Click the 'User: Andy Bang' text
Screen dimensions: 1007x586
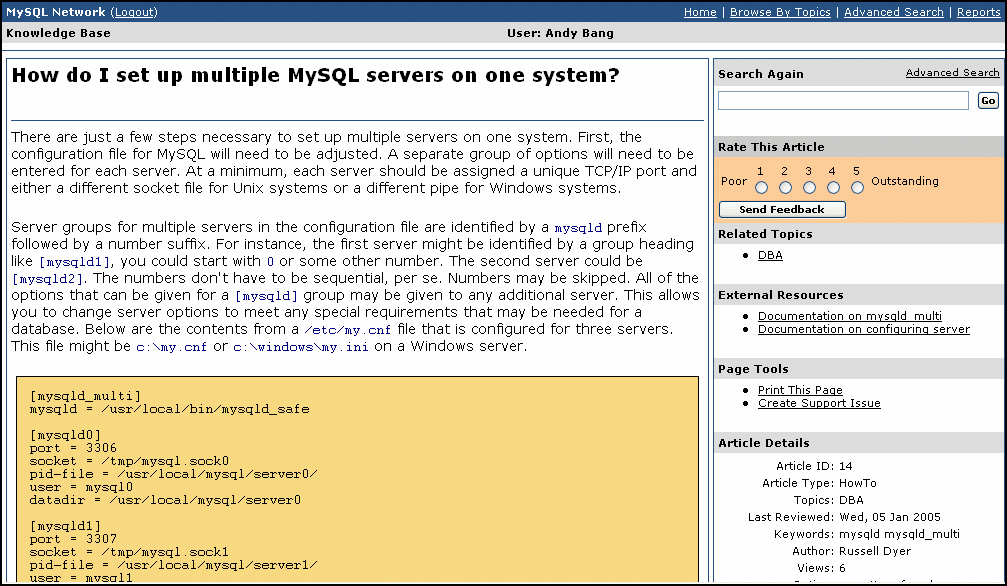[560, 33]
